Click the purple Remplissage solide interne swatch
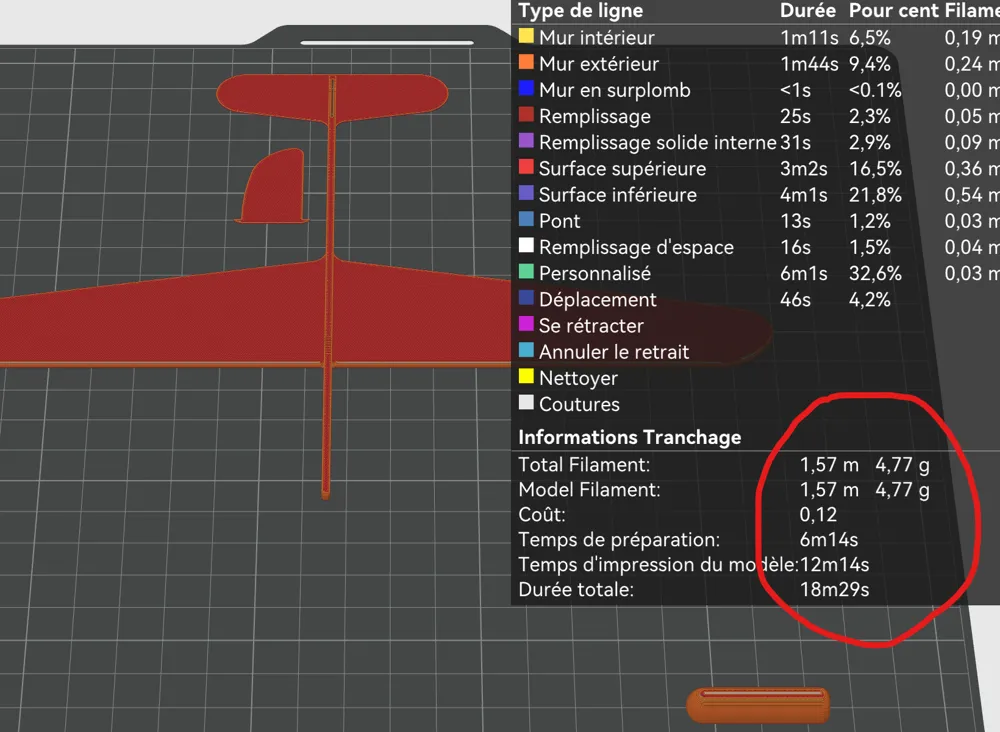This screenshot has width=1000, height=732. point(526,142)
